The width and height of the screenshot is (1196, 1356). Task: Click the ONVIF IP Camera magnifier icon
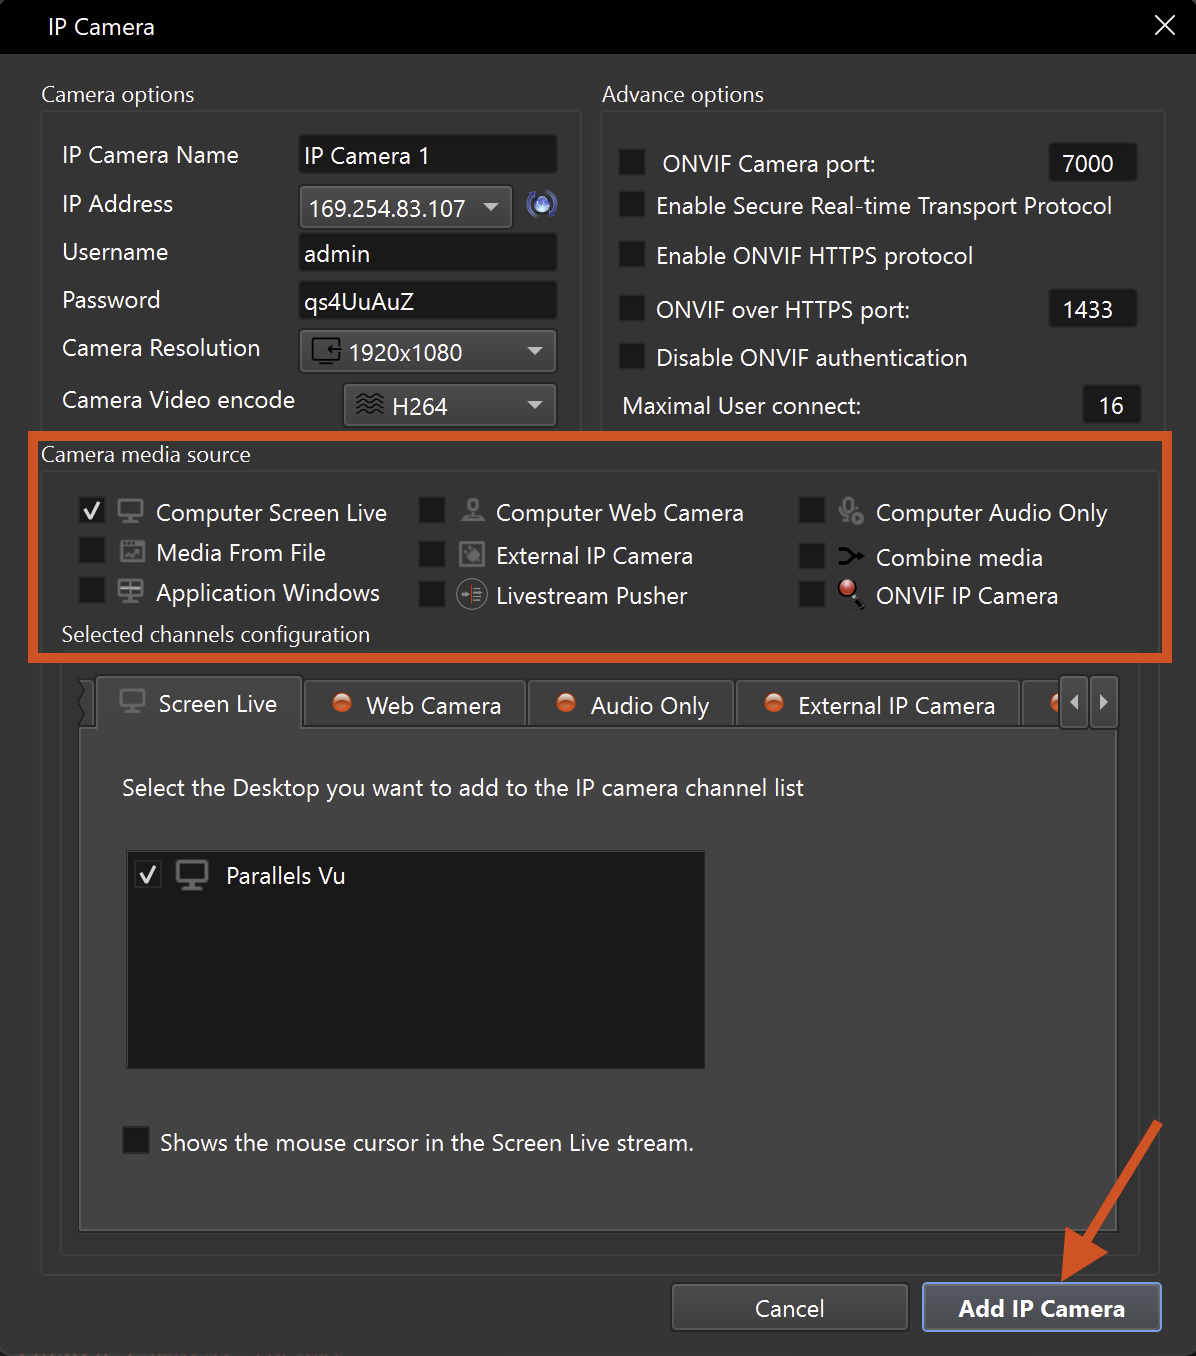coord(850,594)
